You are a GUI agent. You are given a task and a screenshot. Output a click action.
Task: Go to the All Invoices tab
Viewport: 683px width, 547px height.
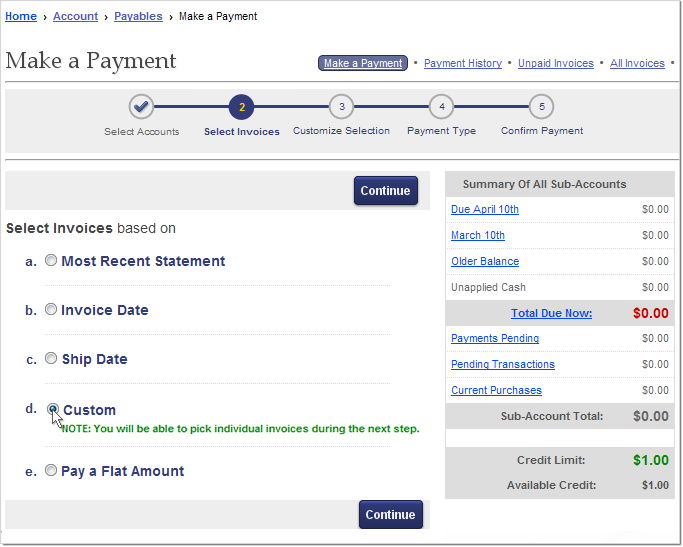pyautogui.click(x=637, y=63)
